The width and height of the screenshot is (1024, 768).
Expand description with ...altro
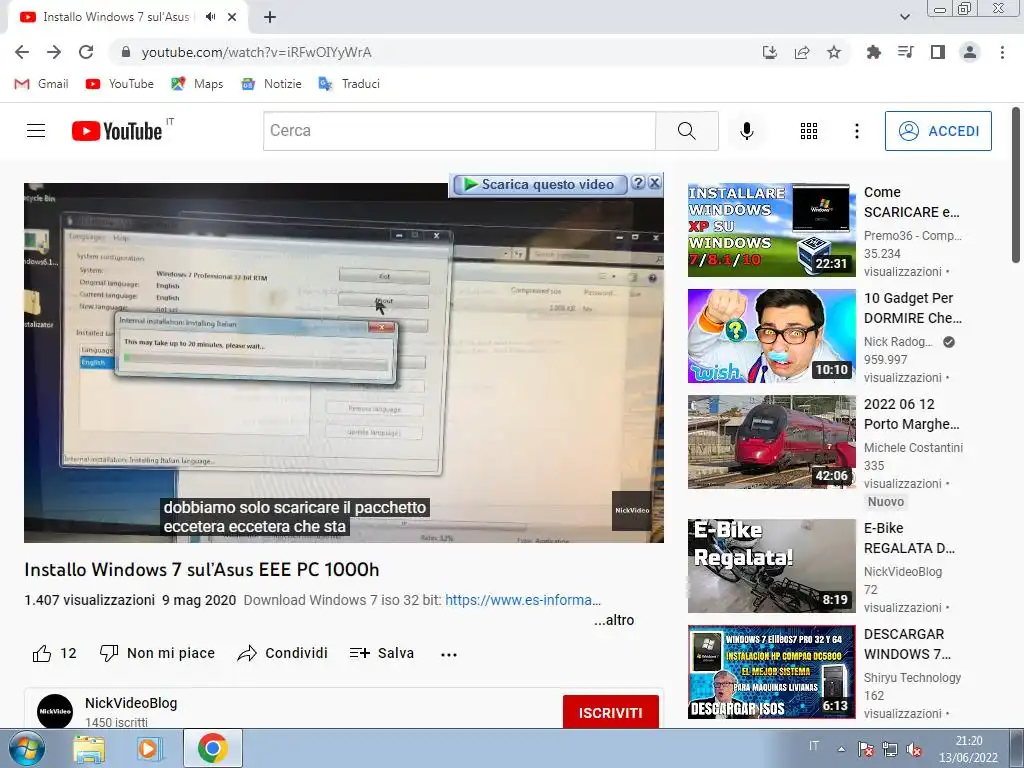click(614, 620)
